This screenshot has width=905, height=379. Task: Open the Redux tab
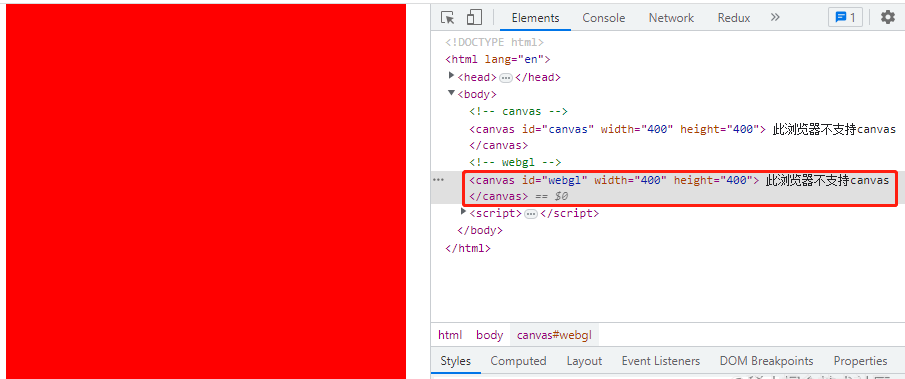[x=734, y=18]
